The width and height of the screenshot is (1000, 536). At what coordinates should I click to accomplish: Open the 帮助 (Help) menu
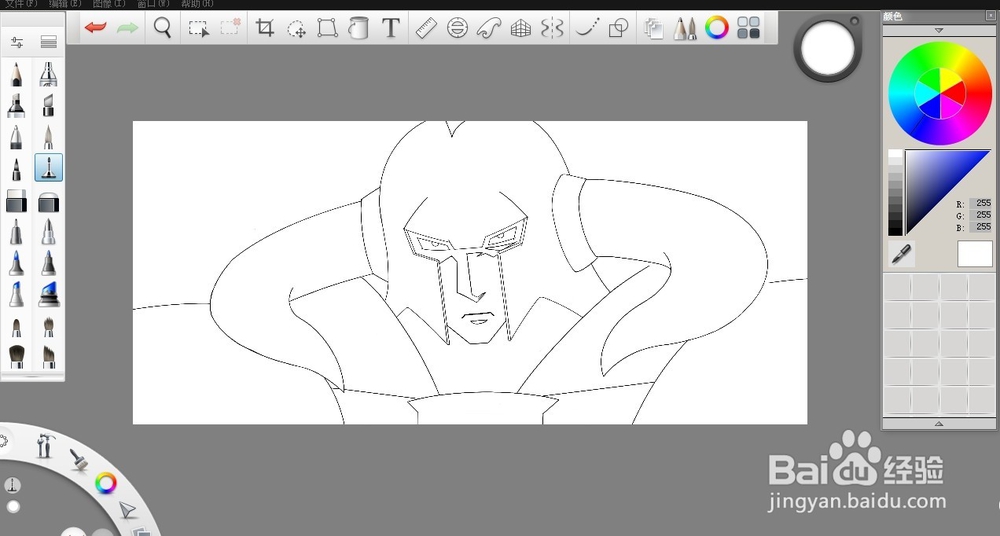tap(197, 4)
